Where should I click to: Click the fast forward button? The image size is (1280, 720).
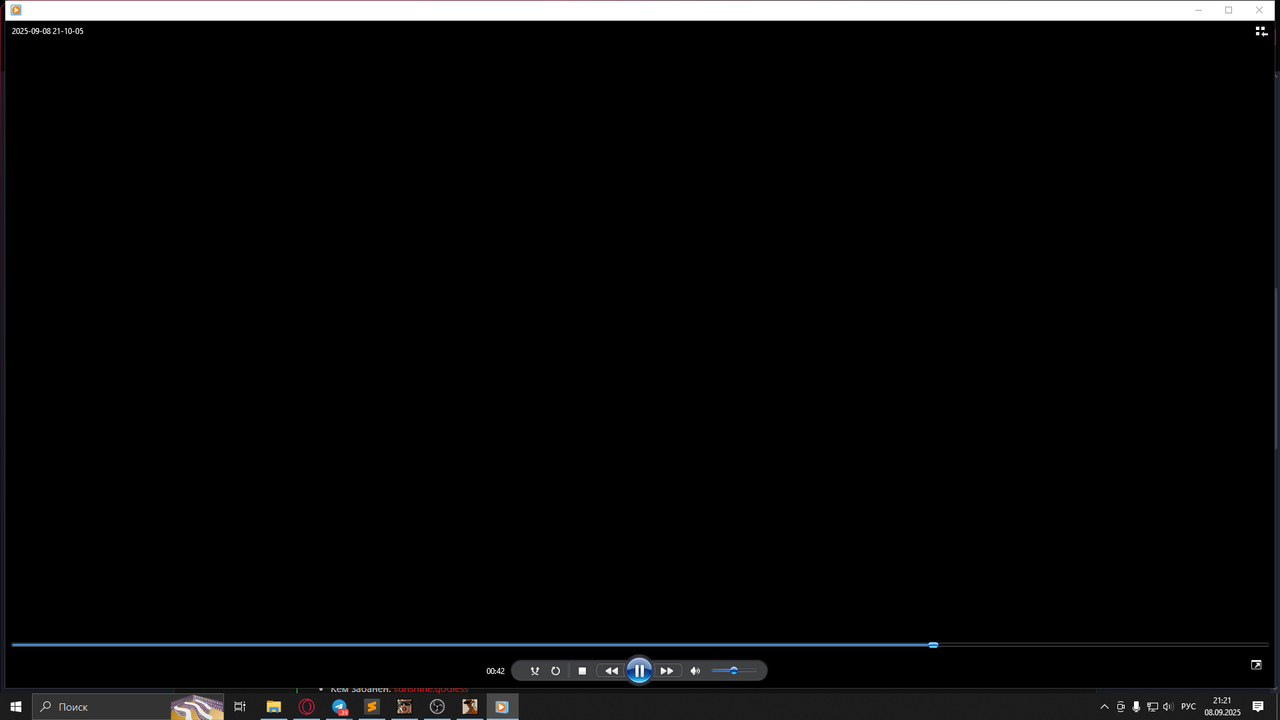[x=667, y=671]
